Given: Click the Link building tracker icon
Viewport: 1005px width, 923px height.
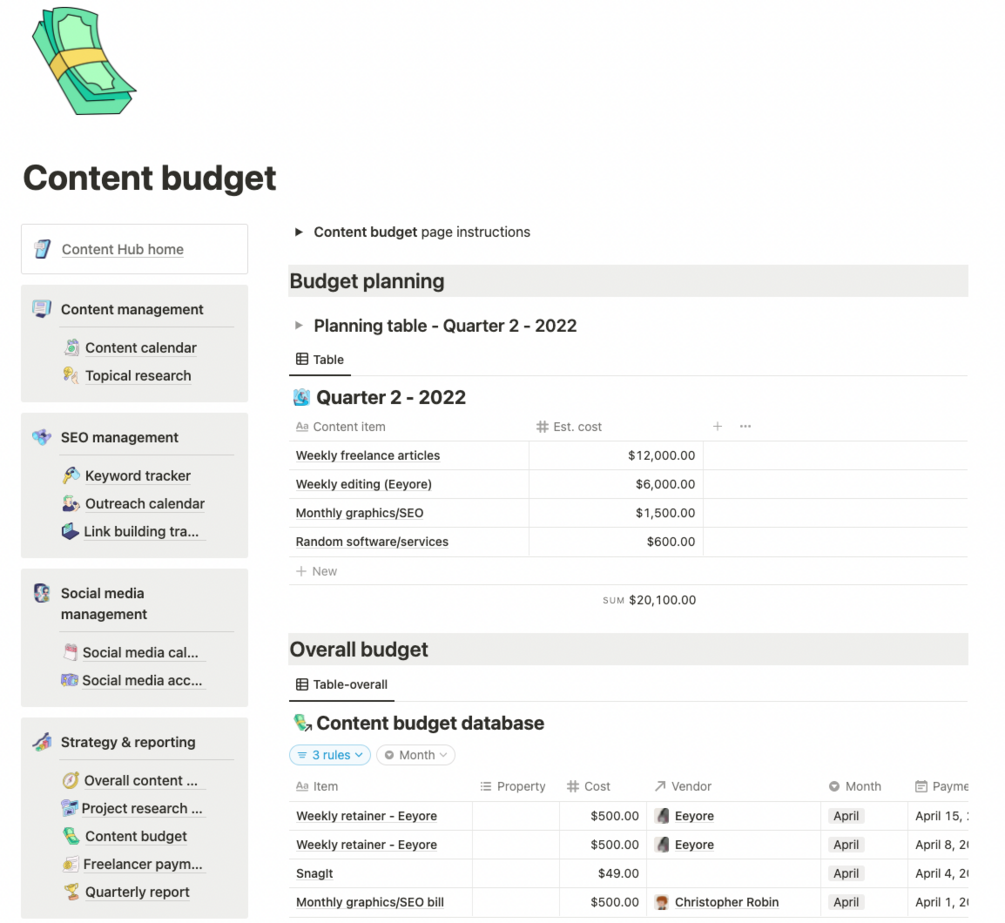Looking at the screenshot, I should coord(70,532).
